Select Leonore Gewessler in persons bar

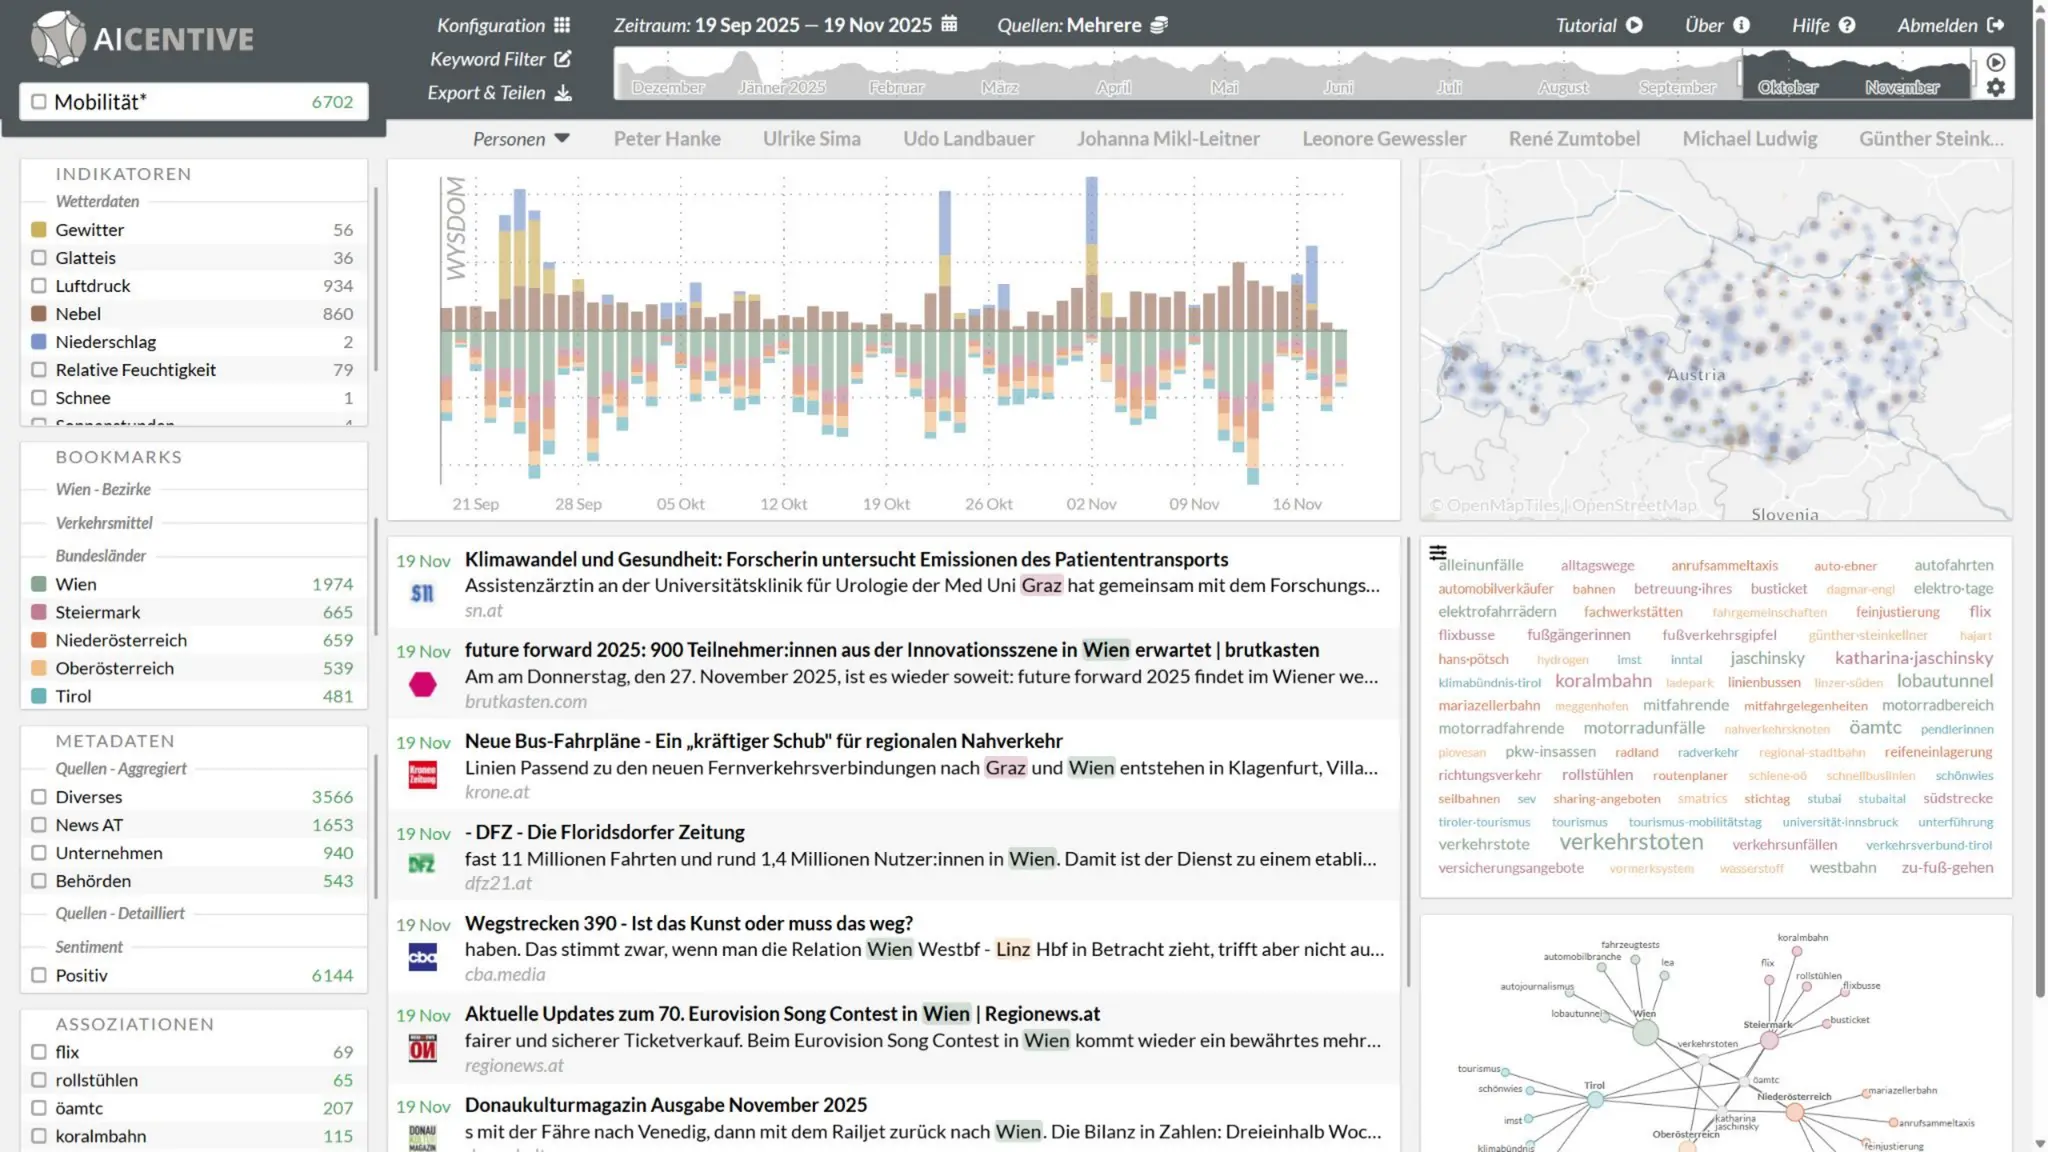click(x=1383, y=139)
